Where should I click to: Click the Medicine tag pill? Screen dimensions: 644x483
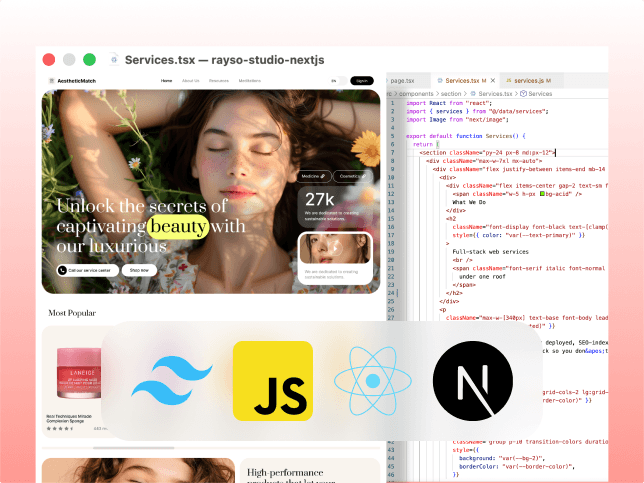tap(314, 176)
